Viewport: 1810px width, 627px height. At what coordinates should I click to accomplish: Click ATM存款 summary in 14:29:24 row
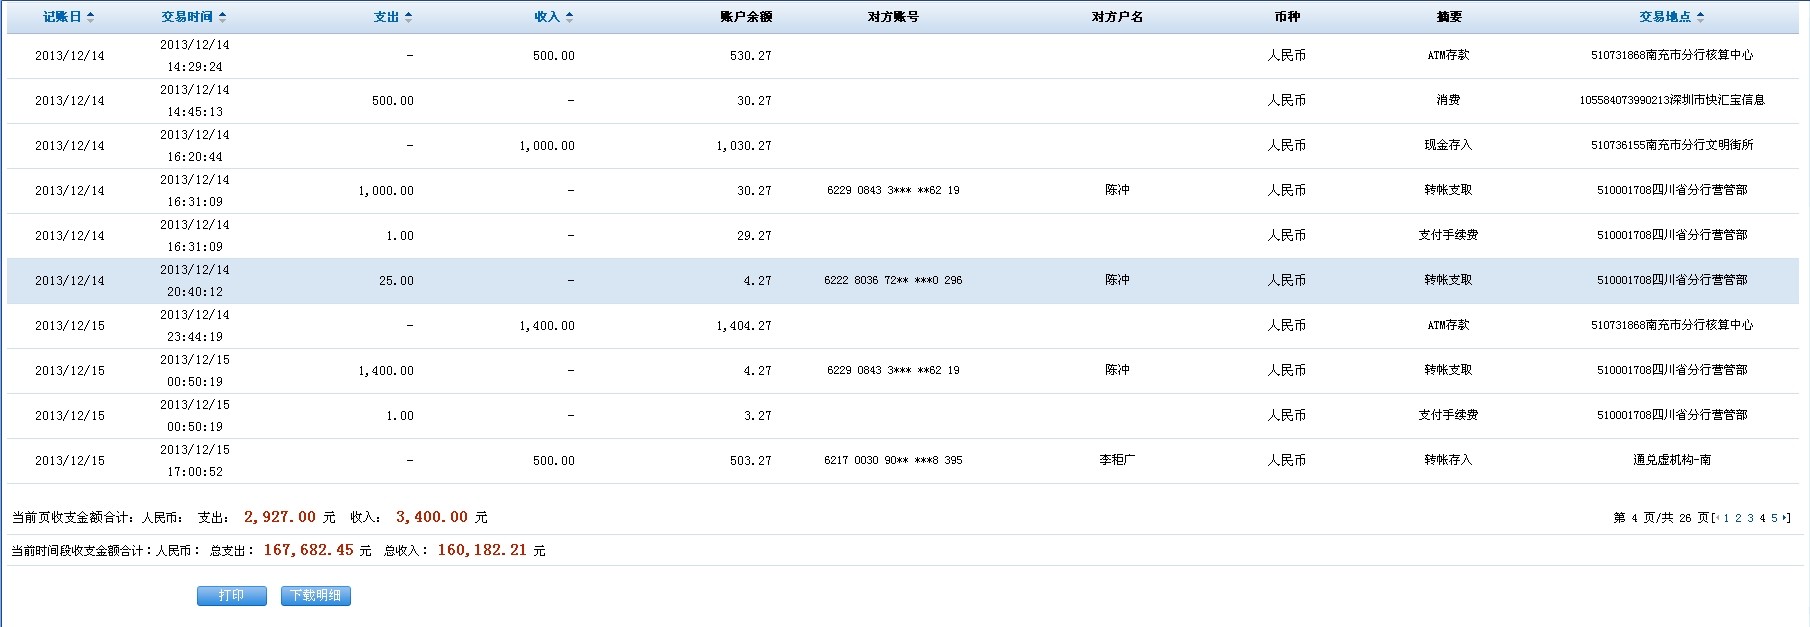(x=1448, y=55)
